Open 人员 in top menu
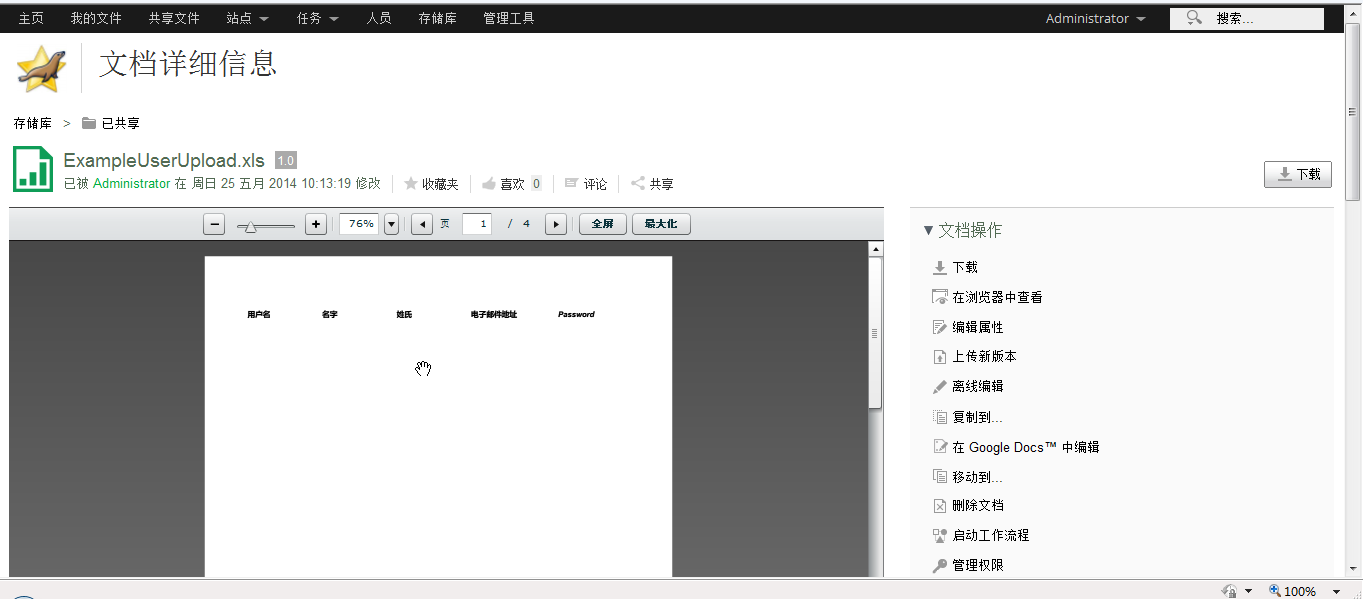The image size is (1363, 599). click(379, 18)
